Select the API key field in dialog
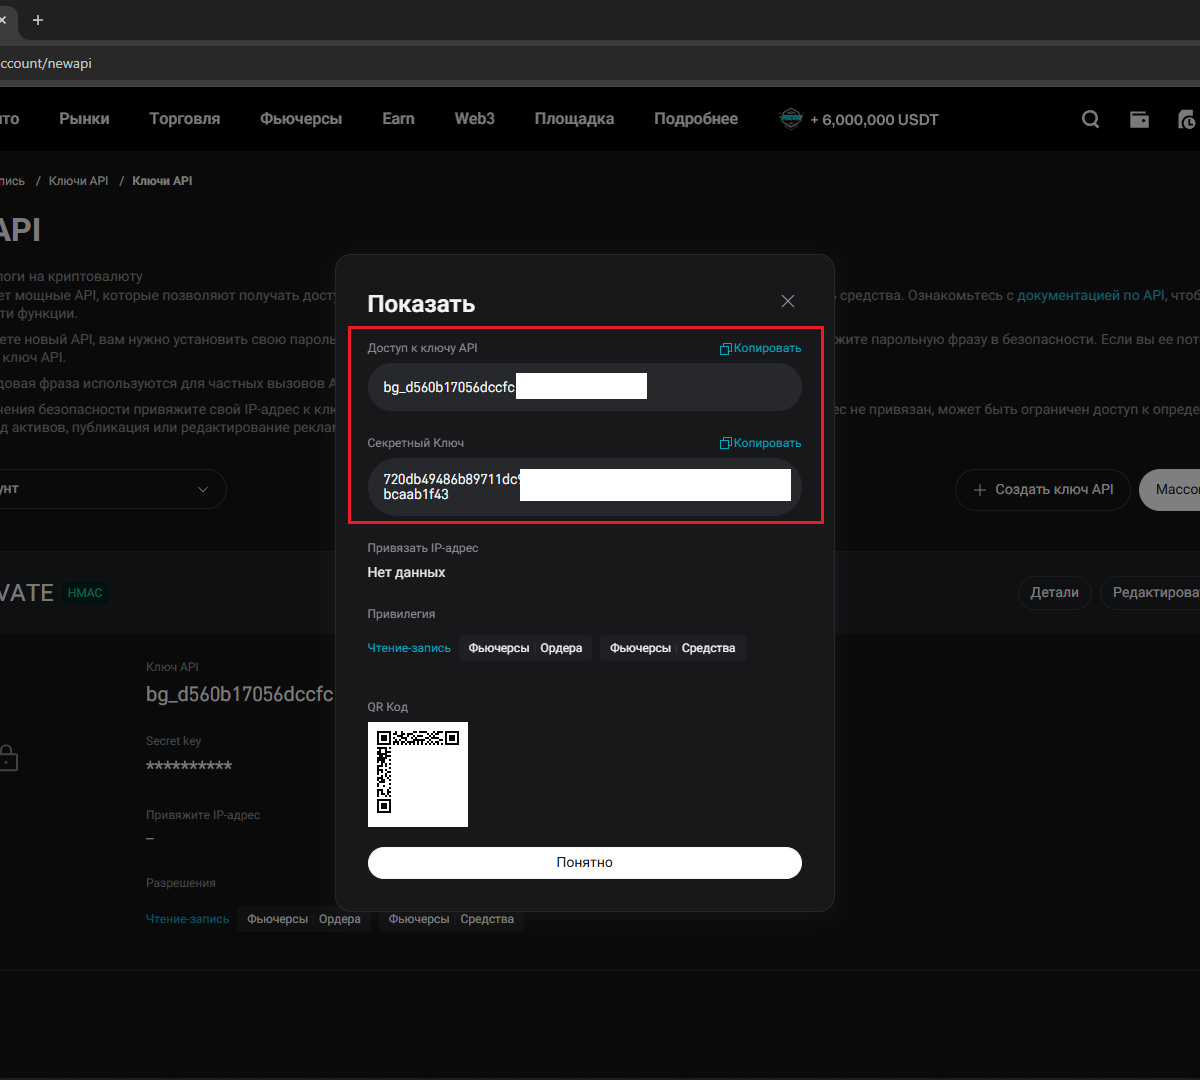The image size is (1200, 1080). pyautogui.click(x=585, y=387)
